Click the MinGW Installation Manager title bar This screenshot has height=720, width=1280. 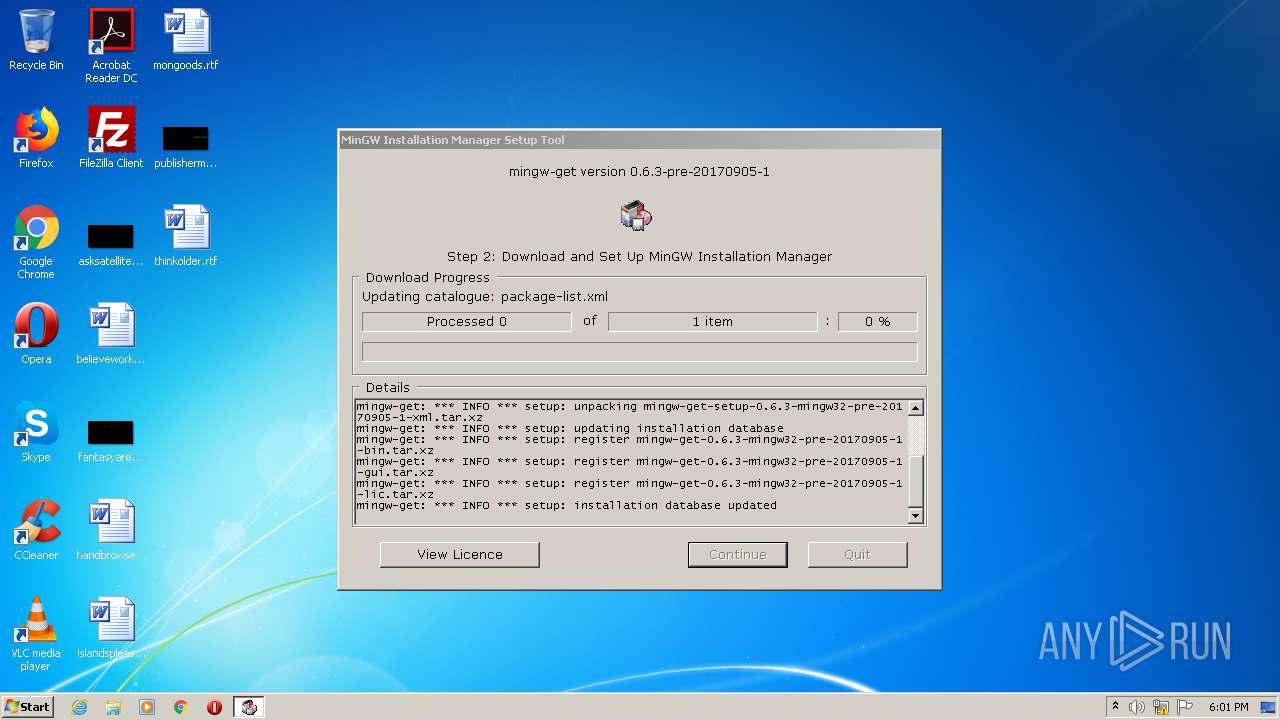(640, 140)
